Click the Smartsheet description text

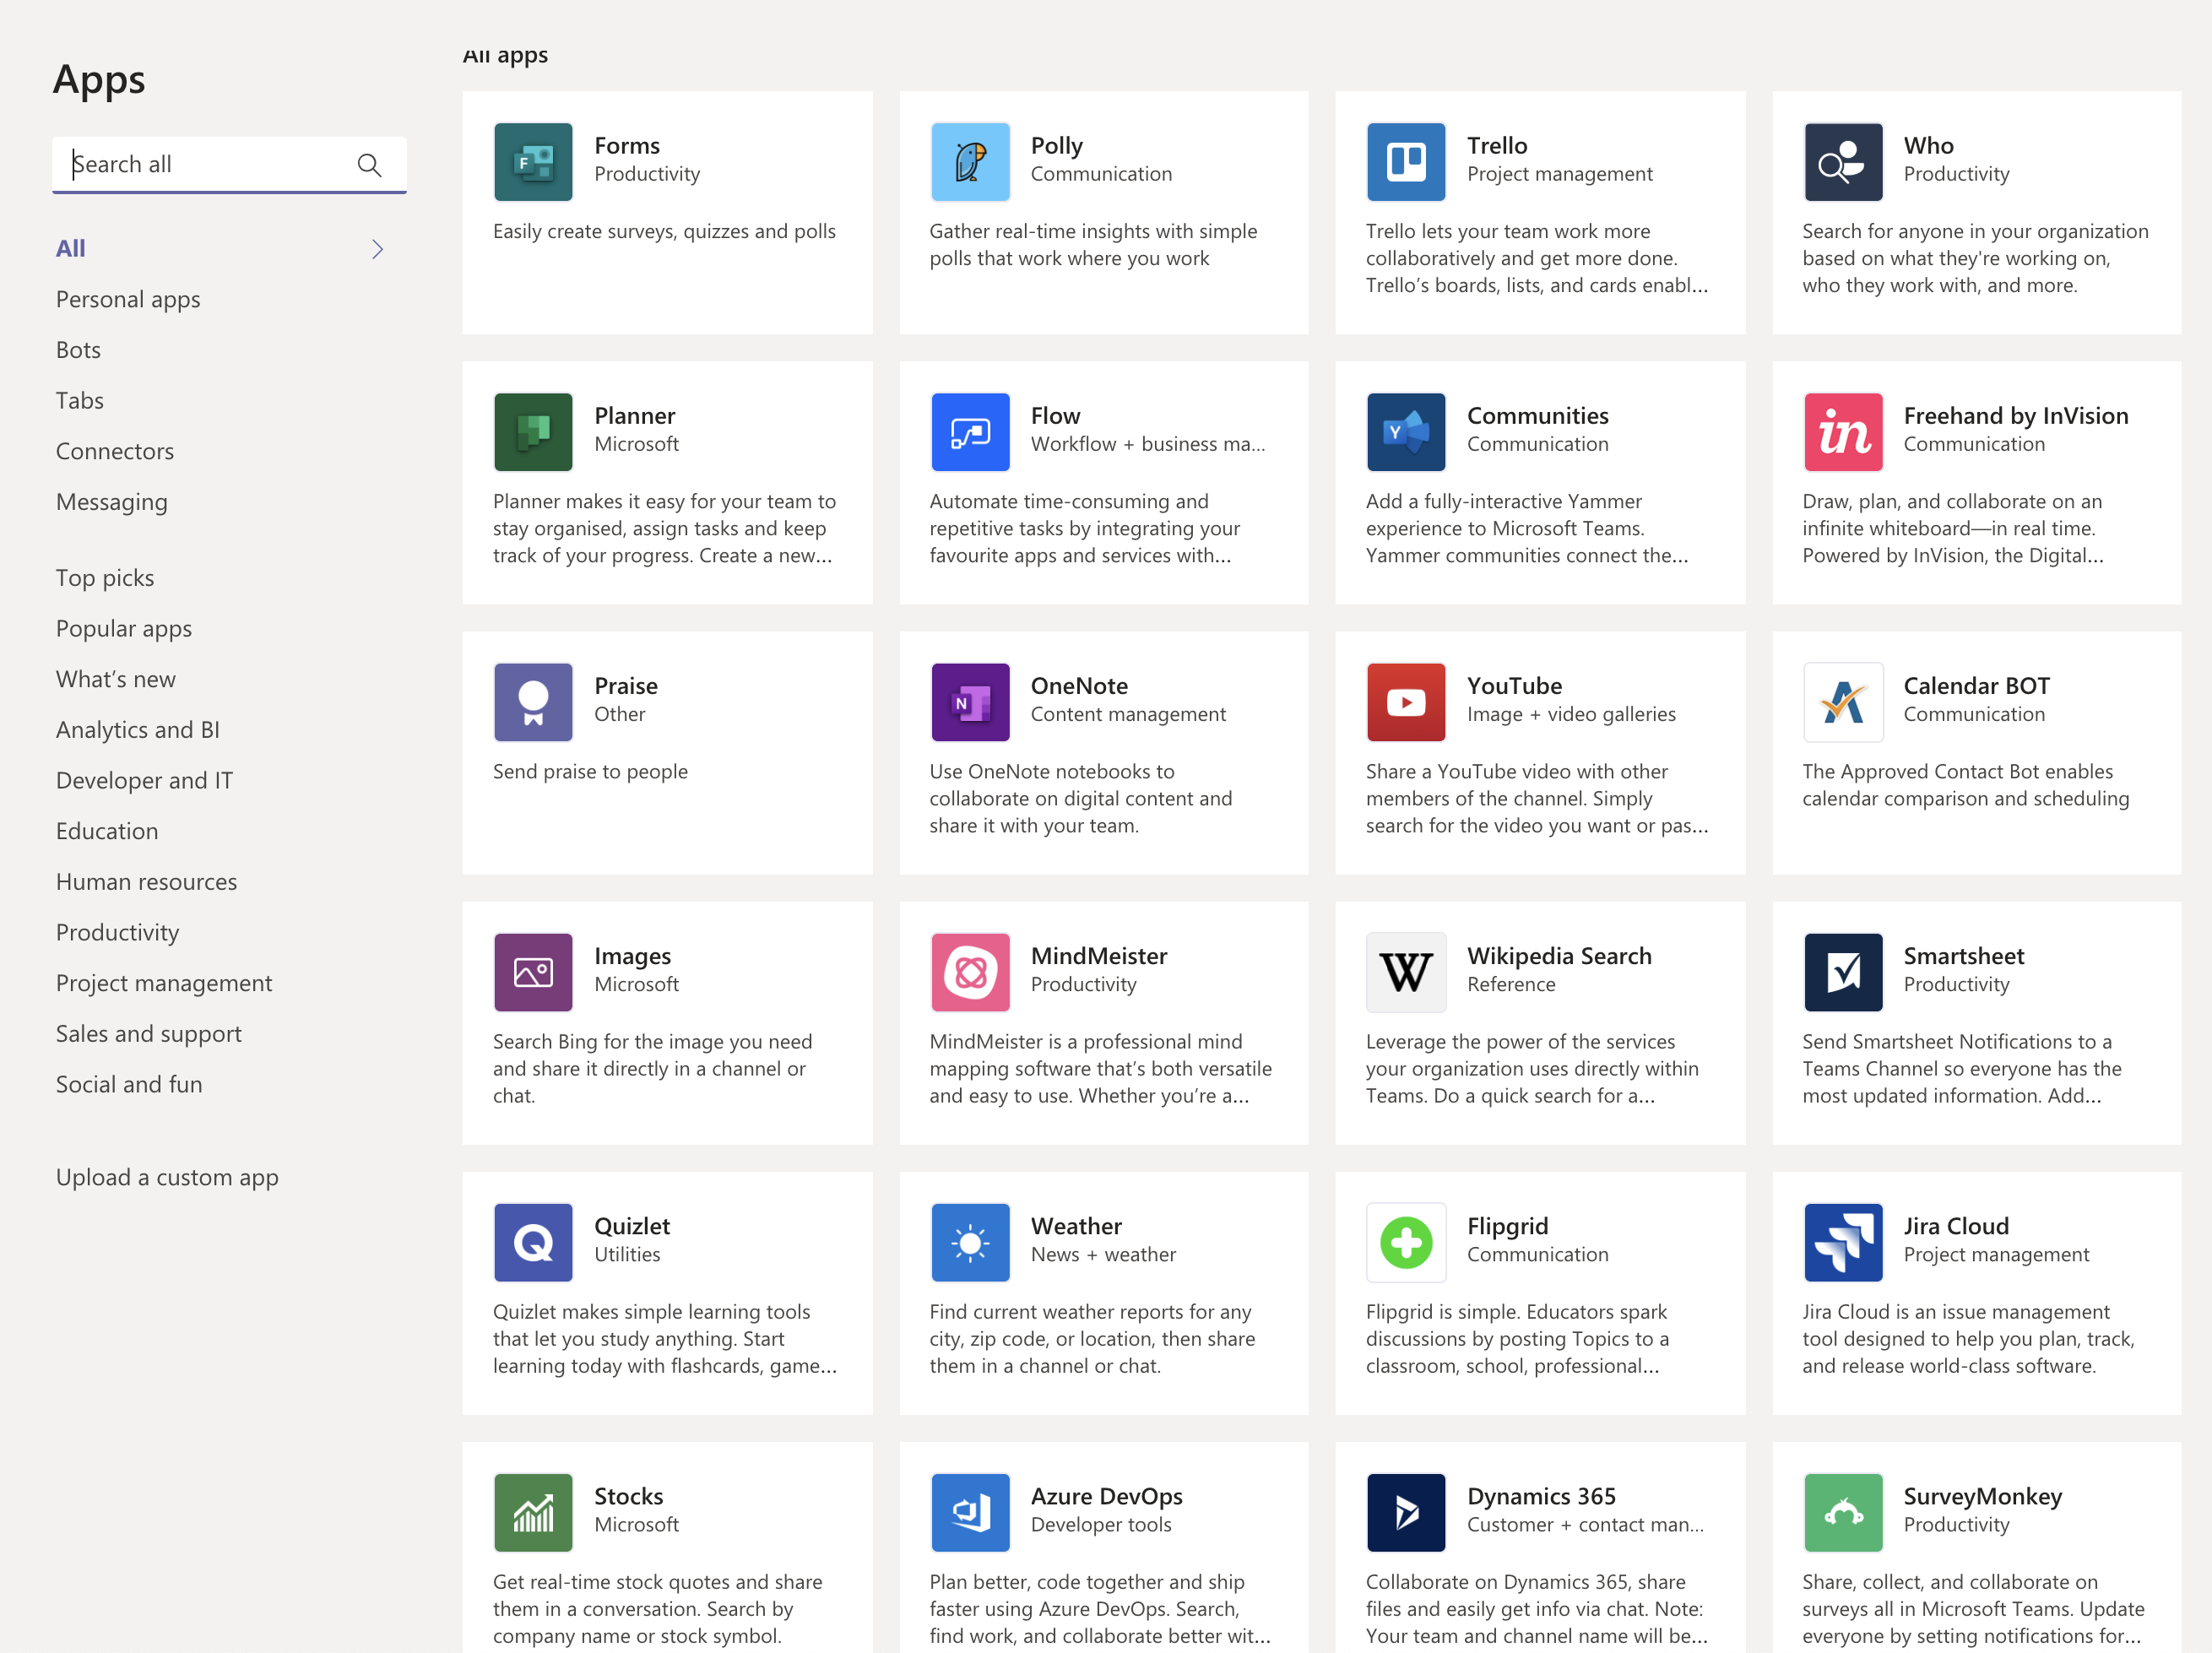(x=1961, y=1068)
